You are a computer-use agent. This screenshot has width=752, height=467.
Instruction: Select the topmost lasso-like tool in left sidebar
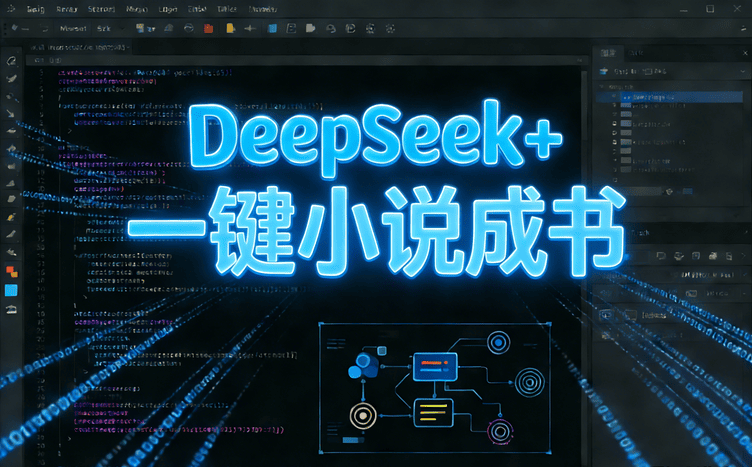pos(11,61)
